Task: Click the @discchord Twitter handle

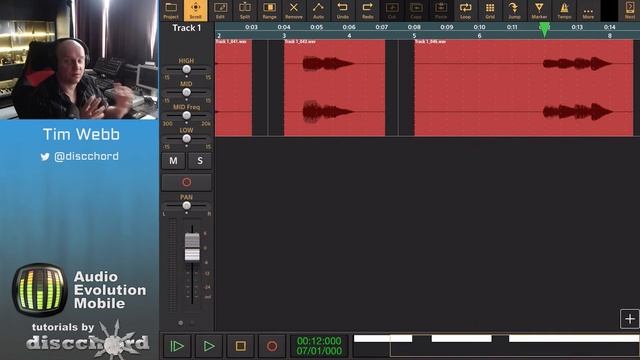Action: pyautogui.click(x=86, y=156)
